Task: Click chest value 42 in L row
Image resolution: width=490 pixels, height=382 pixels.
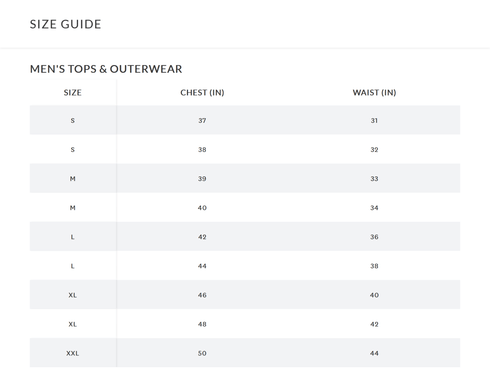Action: click(x=202, y=237)
